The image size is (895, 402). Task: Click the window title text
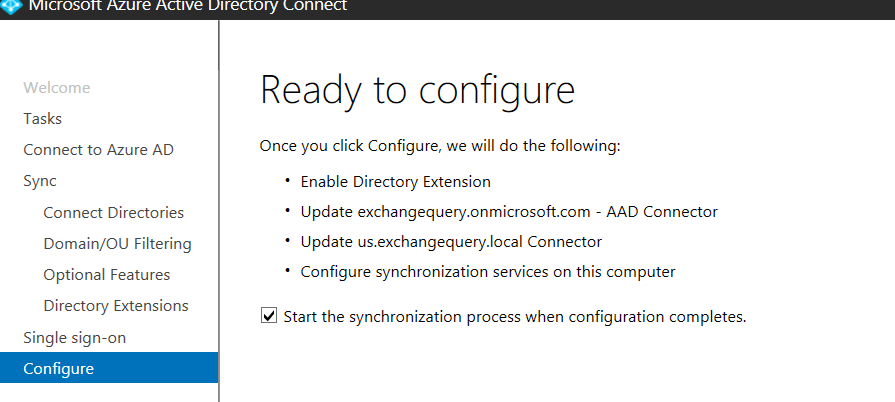click(x=188, y=7)
